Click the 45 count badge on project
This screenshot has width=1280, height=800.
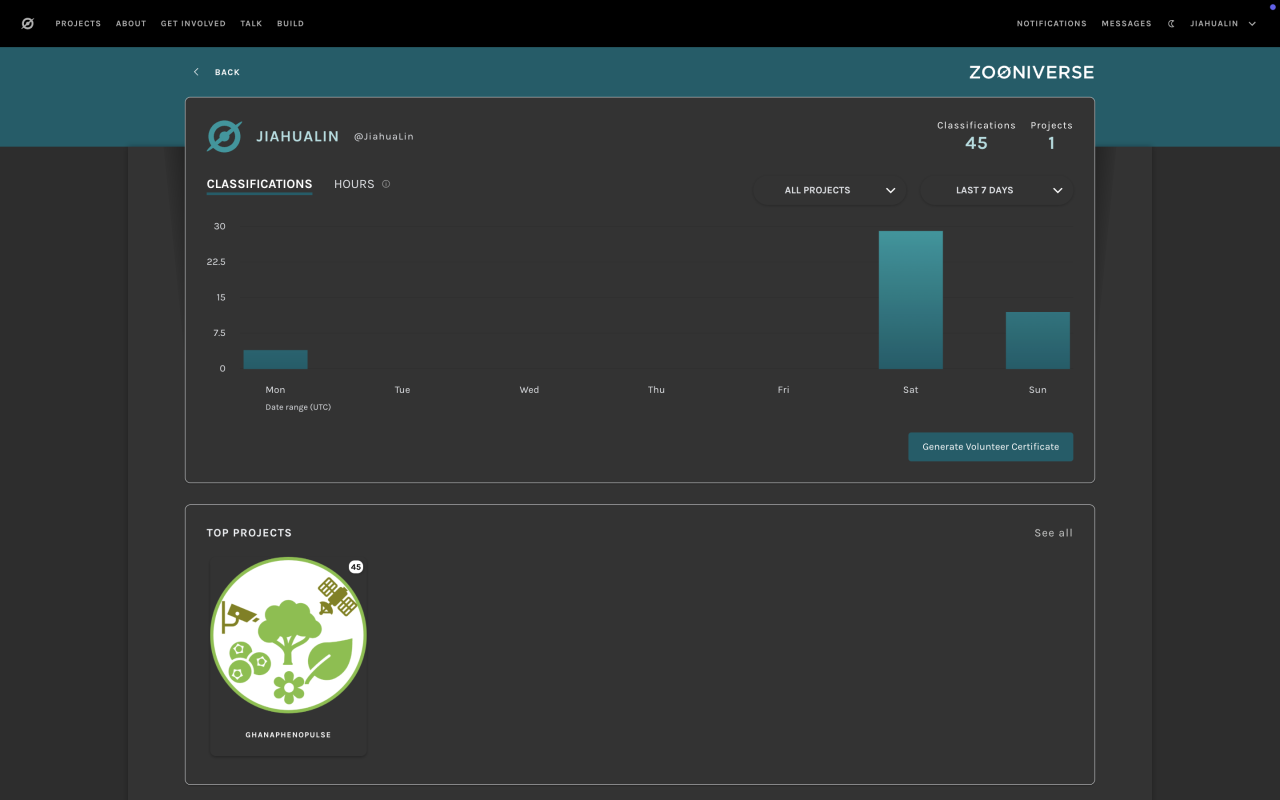(355, 567)
